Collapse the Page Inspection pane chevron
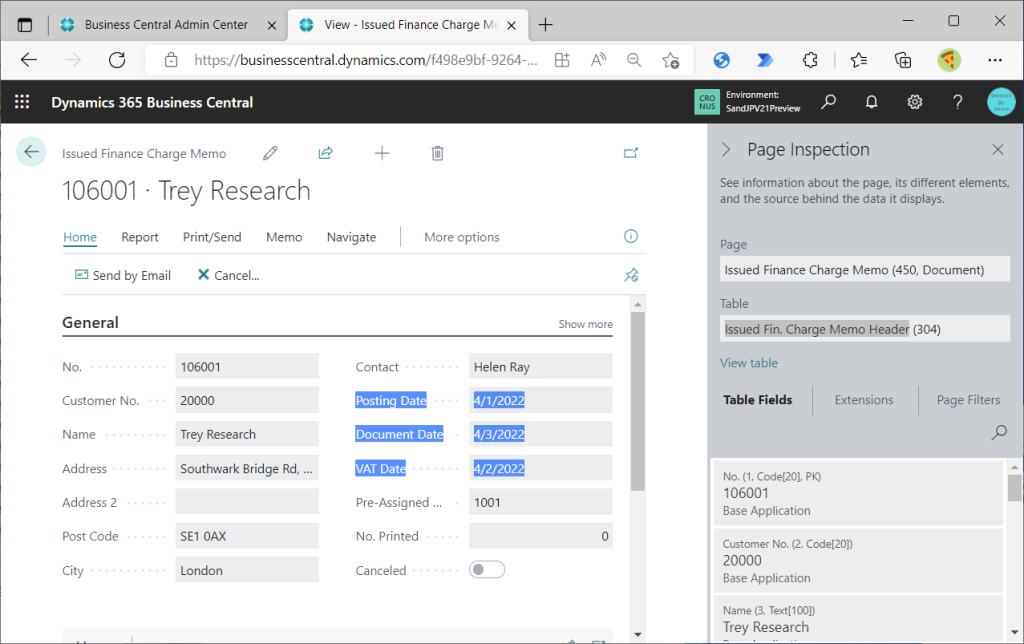Screen dimensions: 1024x644 [x=726, y=150]
